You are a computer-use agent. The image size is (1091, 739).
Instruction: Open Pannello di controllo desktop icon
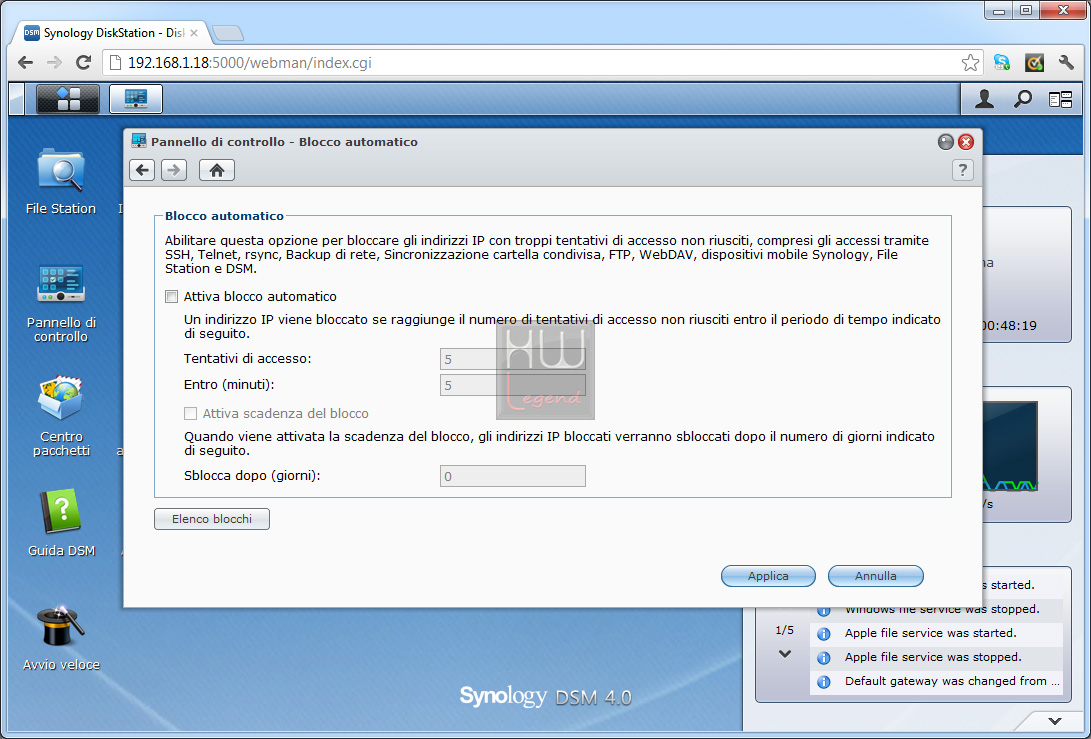(61, 303)
